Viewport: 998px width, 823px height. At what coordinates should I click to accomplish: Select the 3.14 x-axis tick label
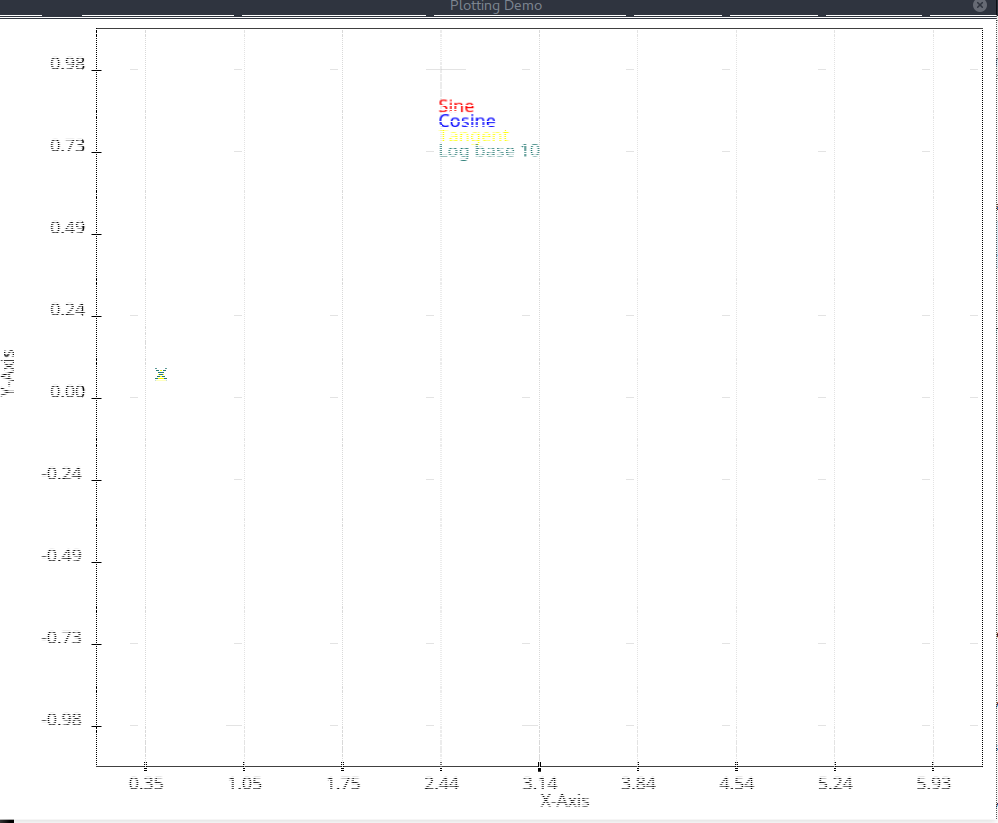[x=540, y=785]
